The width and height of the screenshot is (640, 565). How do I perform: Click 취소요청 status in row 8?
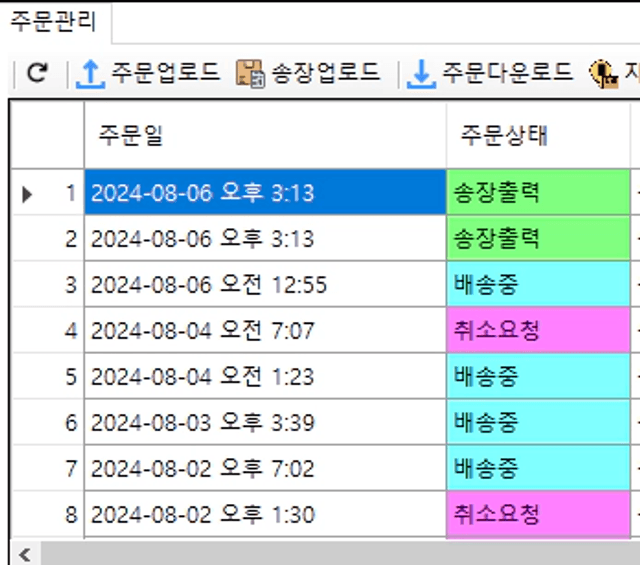[538, 514]
